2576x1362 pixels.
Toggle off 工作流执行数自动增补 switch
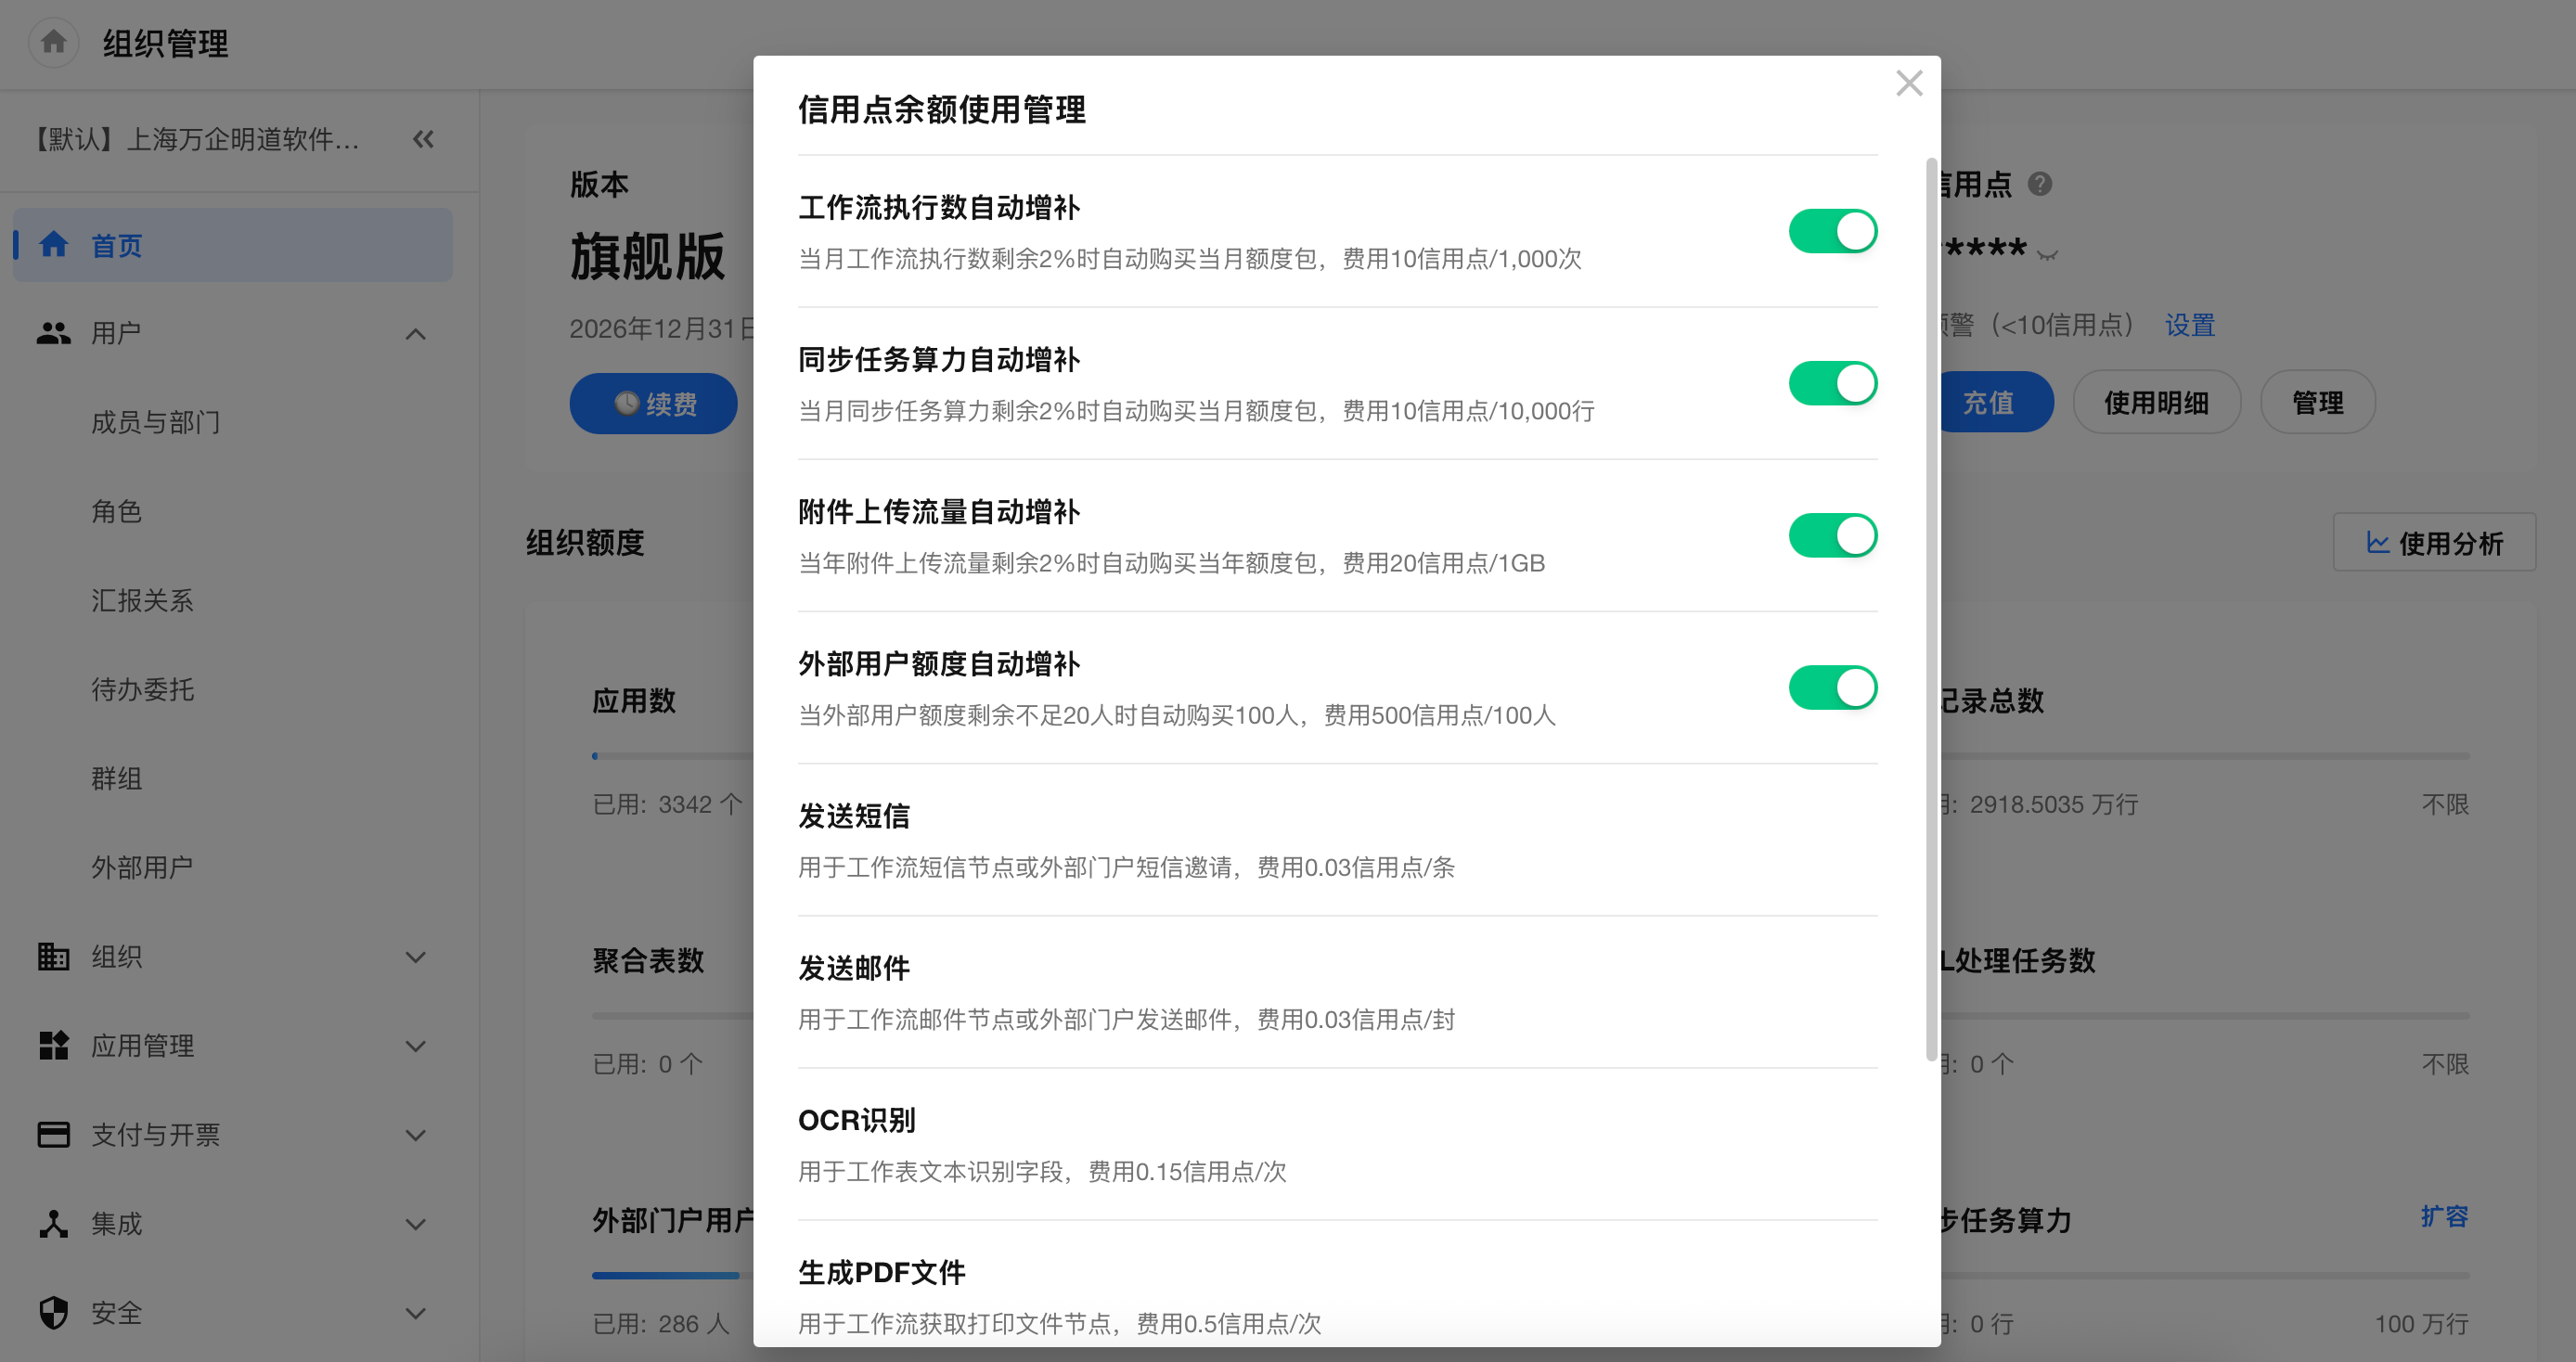point(1832,231)
